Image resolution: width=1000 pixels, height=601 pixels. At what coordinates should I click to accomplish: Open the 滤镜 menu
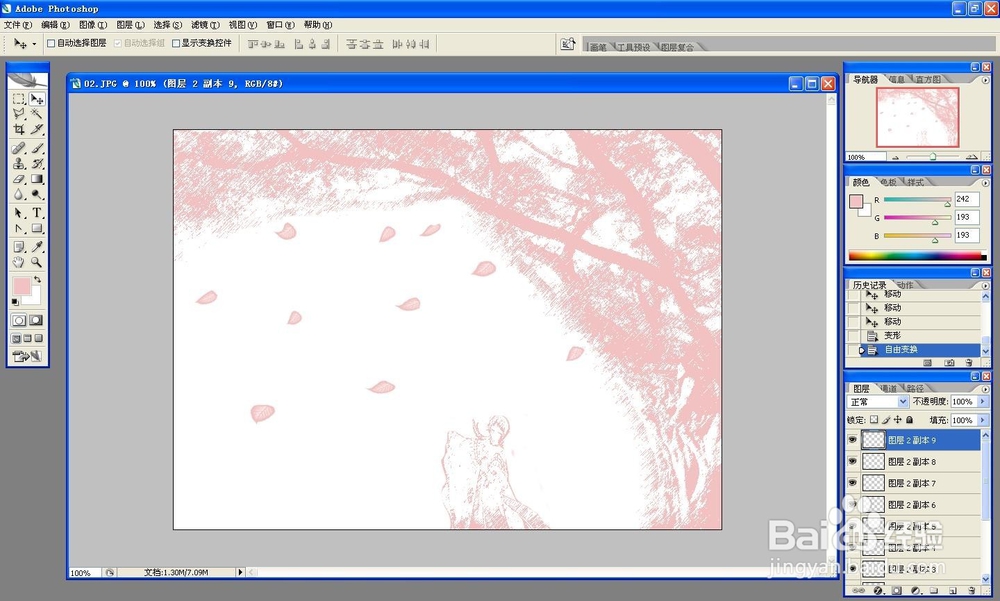pos(205,25)
